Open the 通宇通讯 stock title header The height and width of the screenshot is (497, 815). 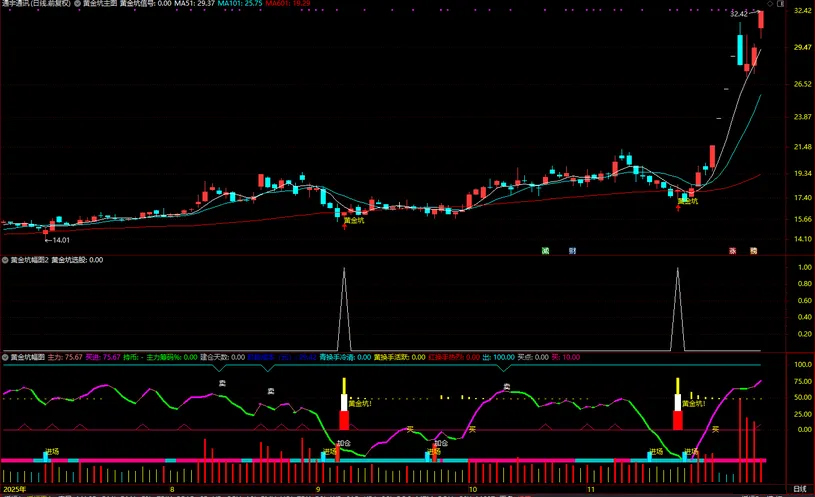17,4
